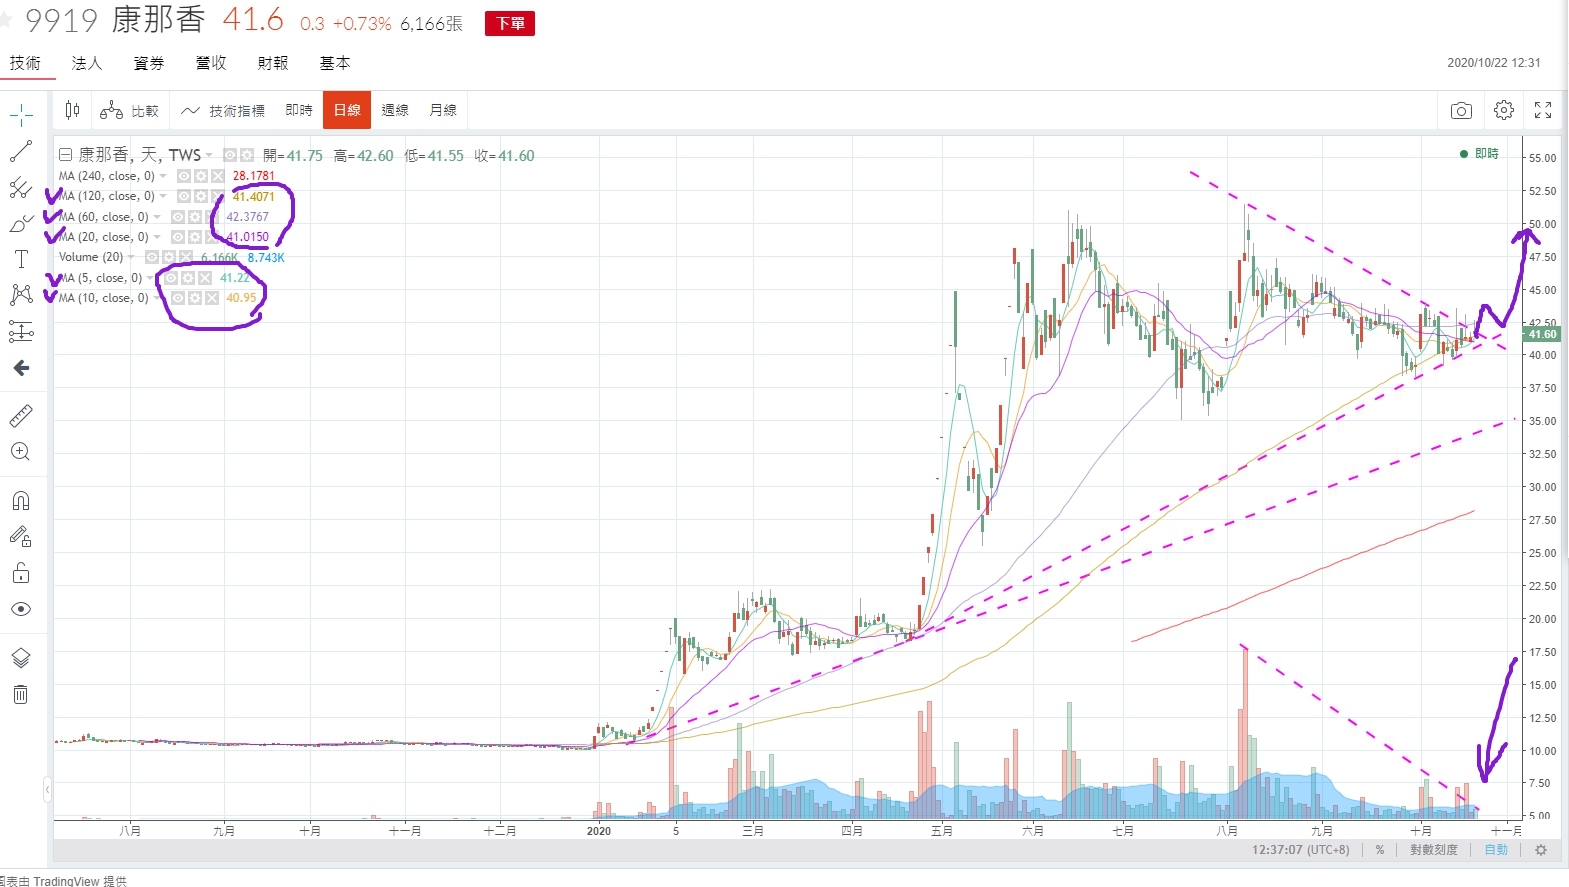
Task: Hide the Volume (20) indicator
Action: click(152, 257)
